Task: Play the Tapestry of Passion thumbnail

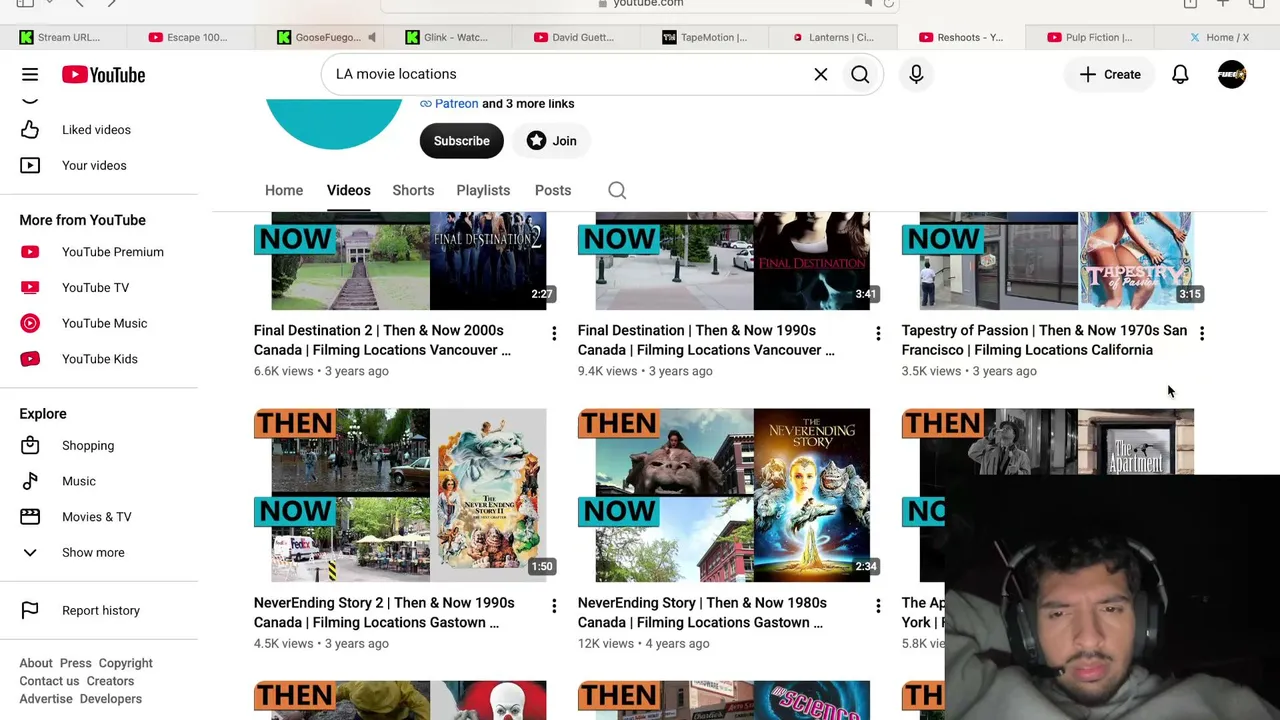Action: coord(1048,261)
